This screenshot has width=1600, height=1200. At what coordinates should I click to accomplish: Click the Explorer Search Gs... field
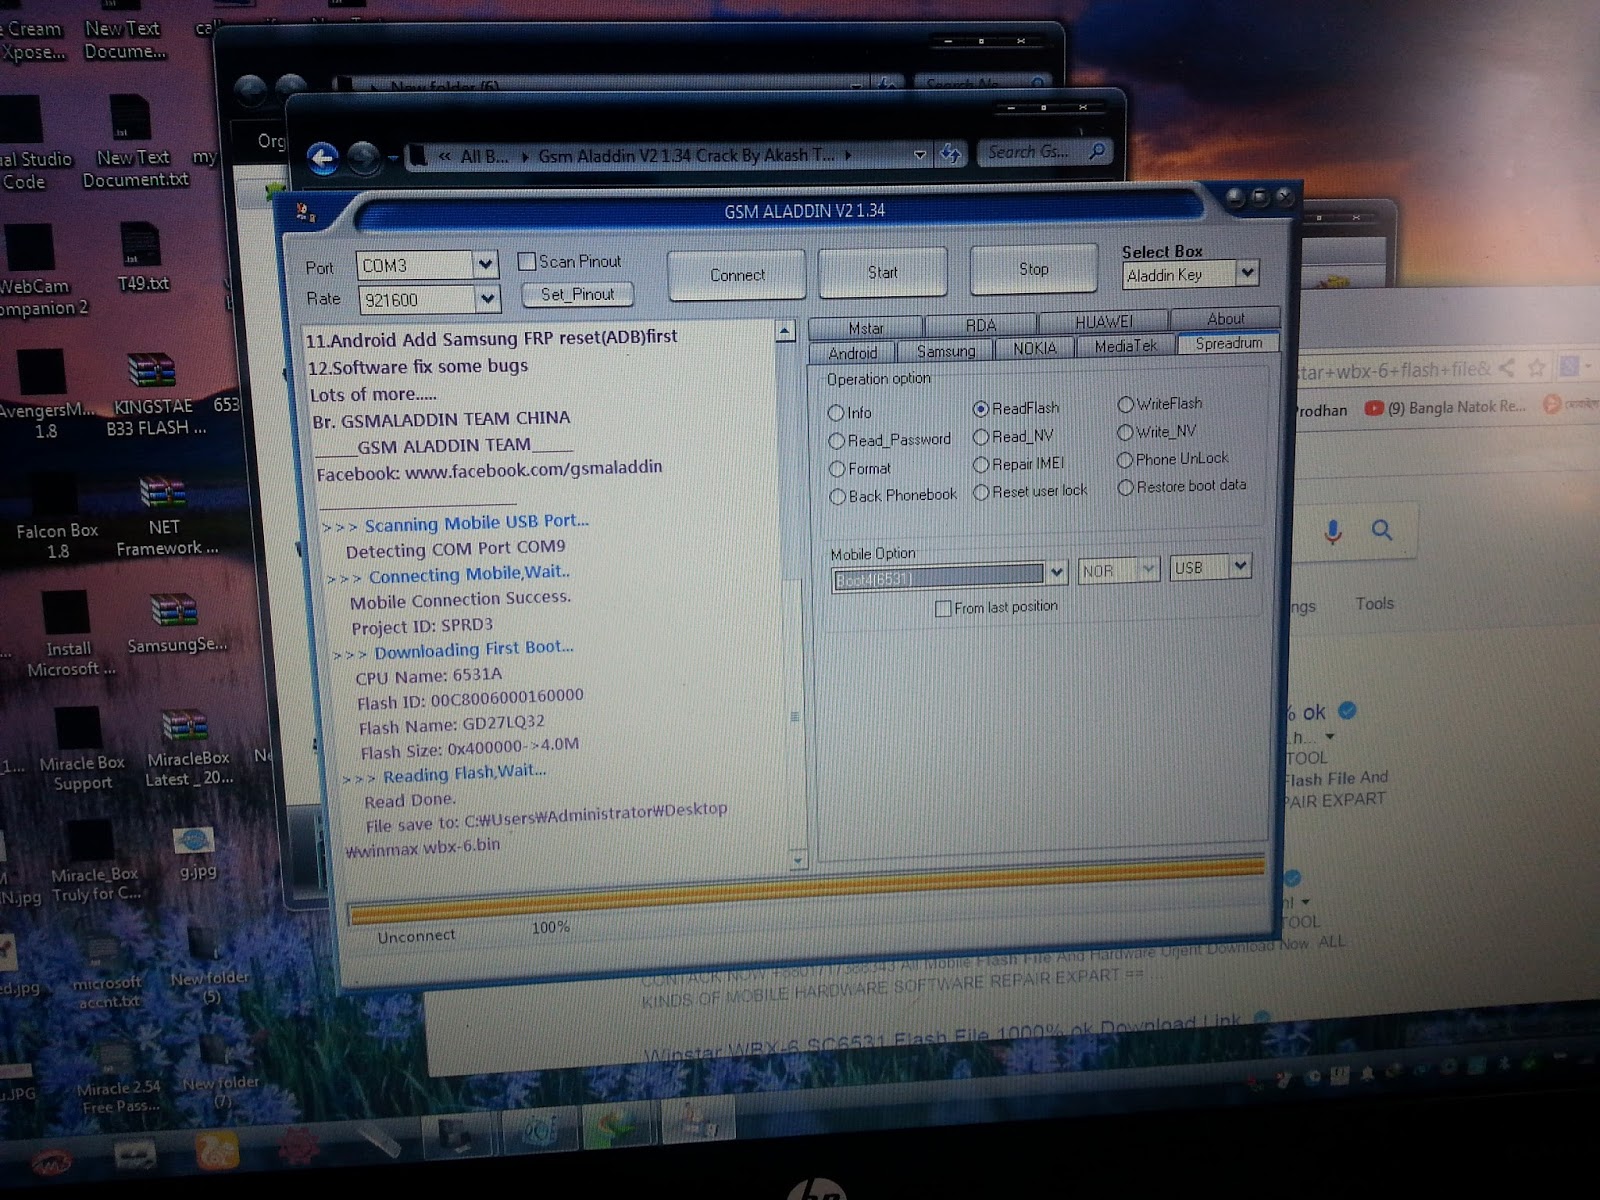click(1045, 152)
